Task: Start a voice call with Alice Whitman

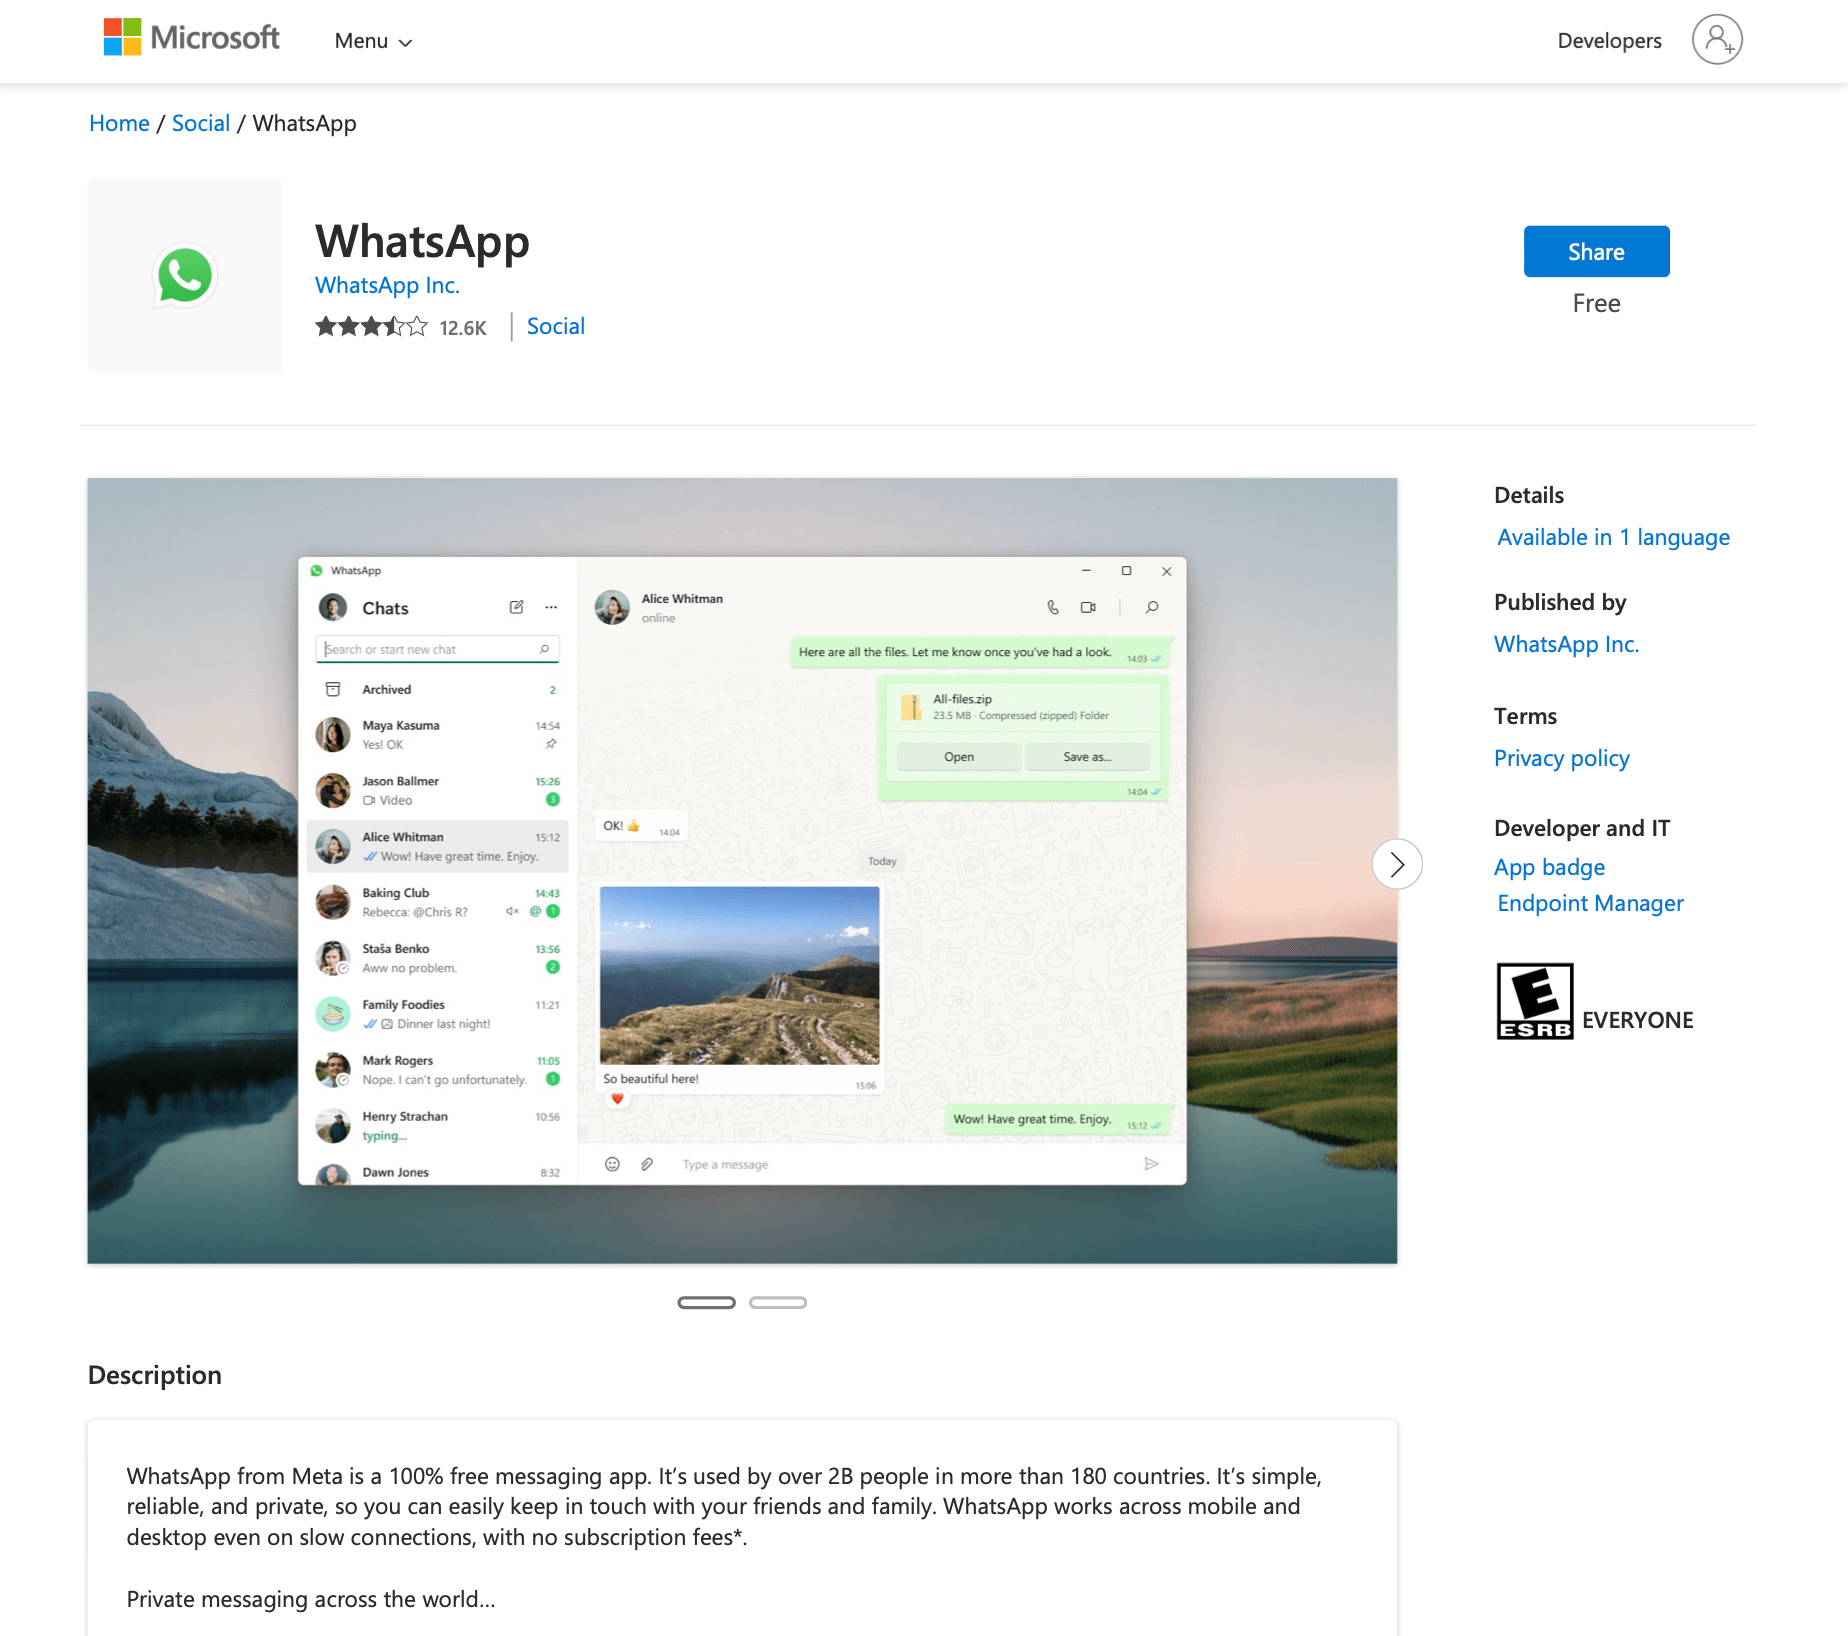Action: (1052, 607)
